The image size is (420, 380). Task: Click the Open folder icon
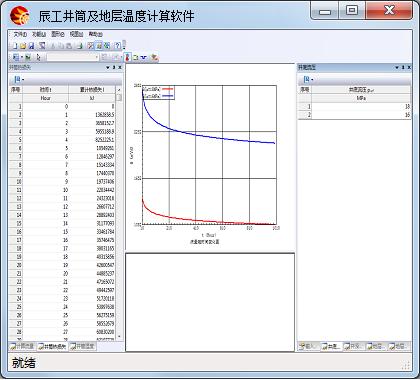(23, 46)
